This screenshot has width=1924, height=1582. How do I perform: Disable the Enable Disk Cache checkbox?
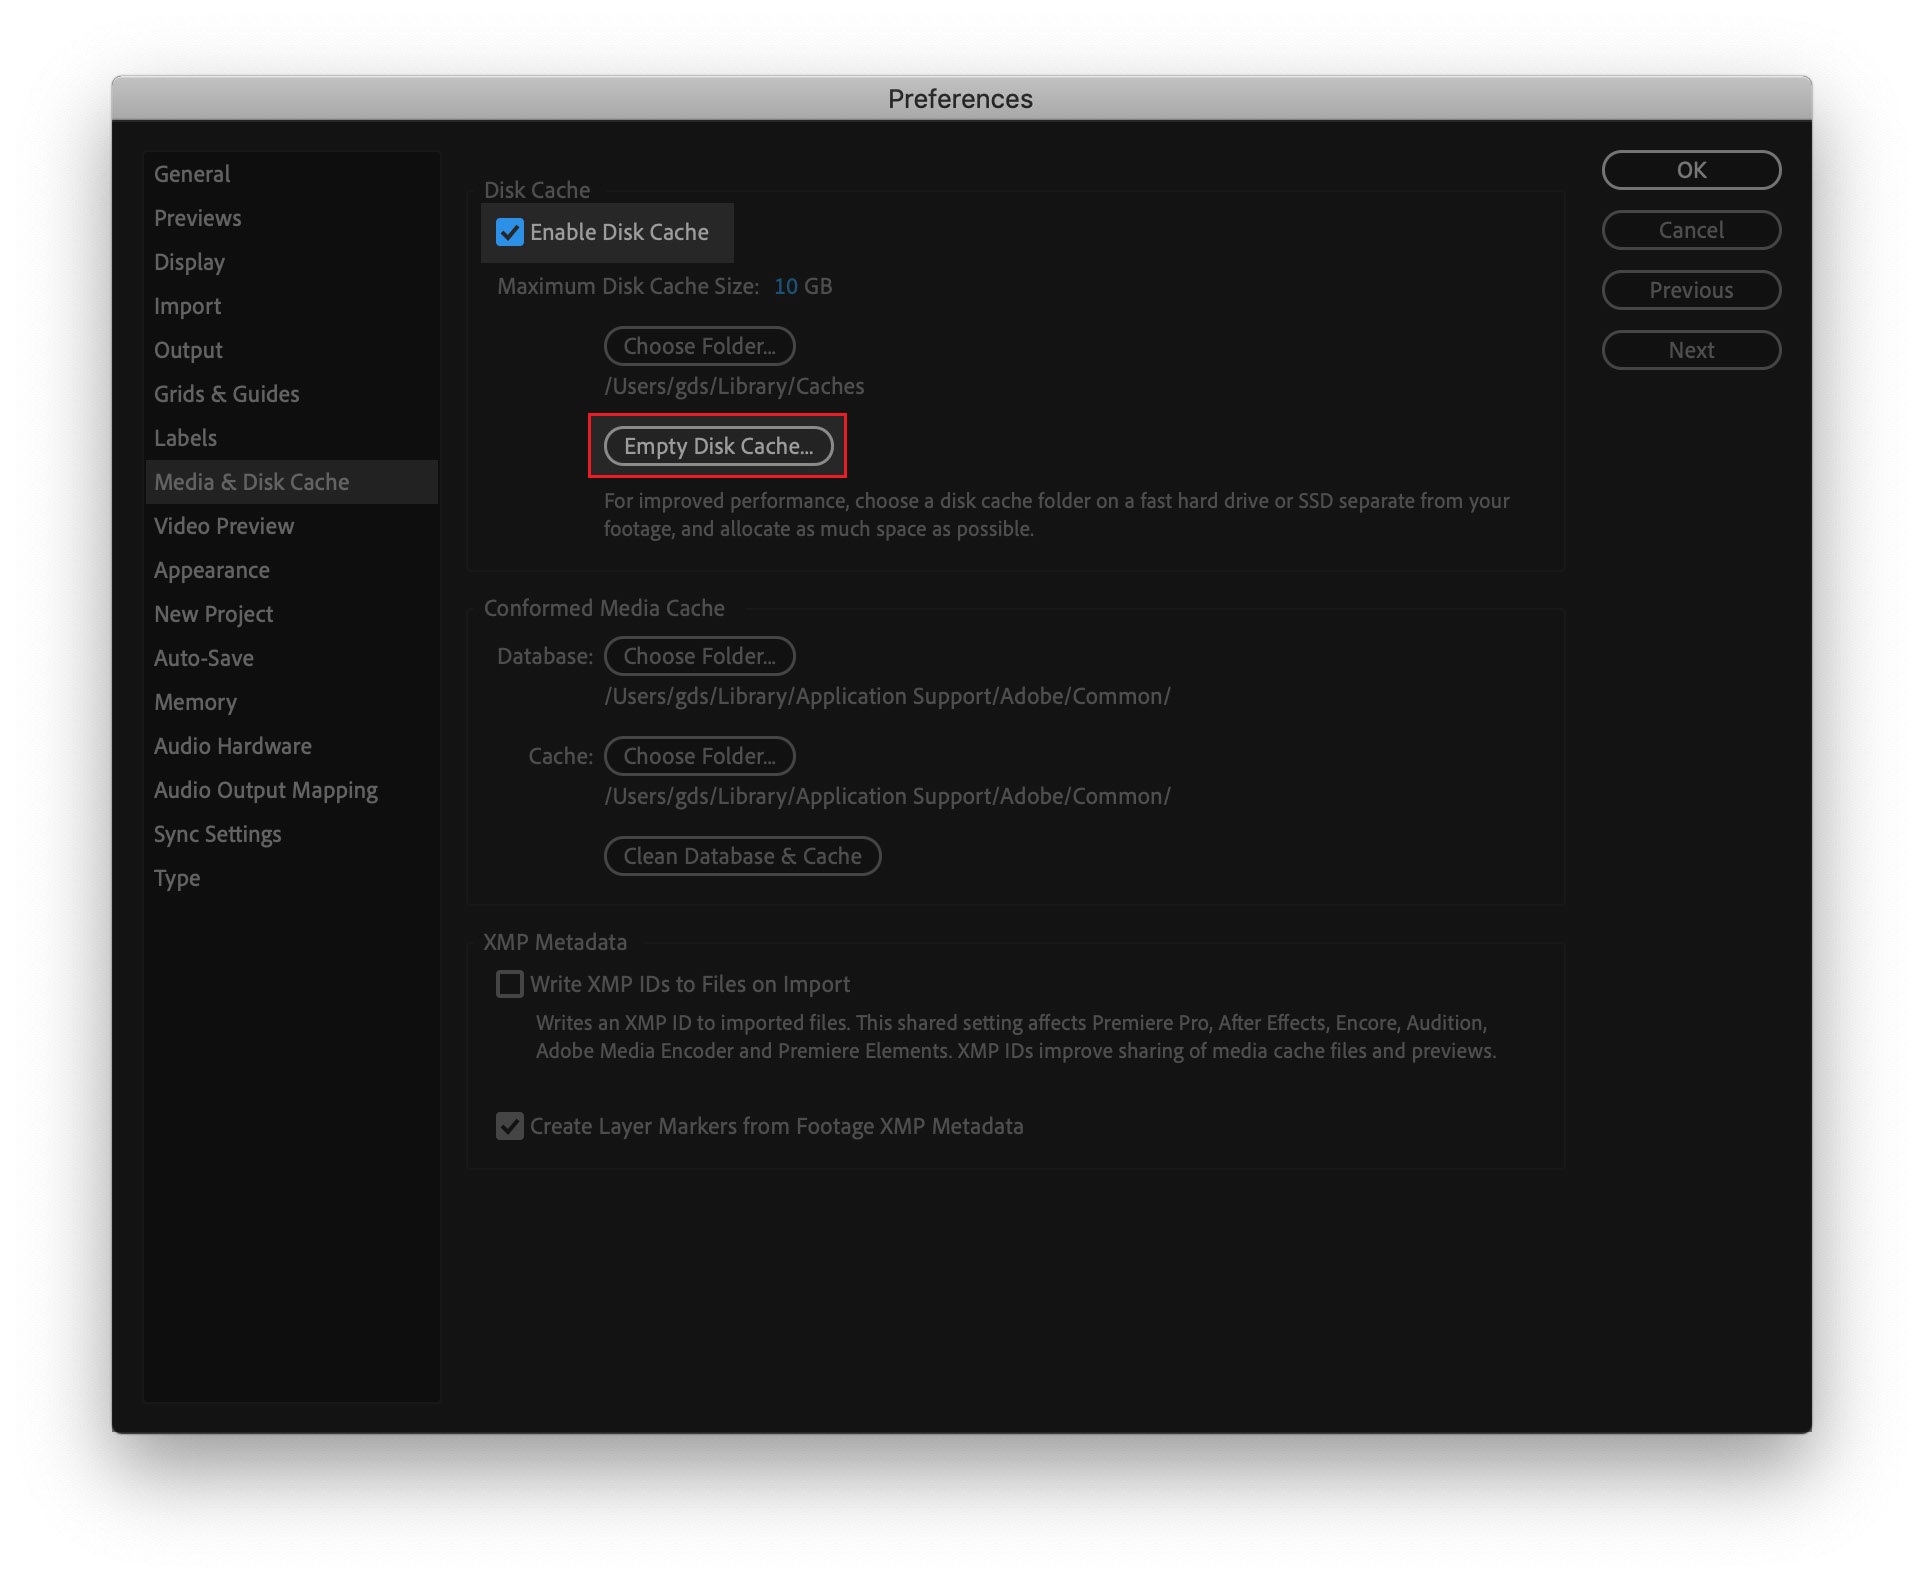[x=510, y=233]
